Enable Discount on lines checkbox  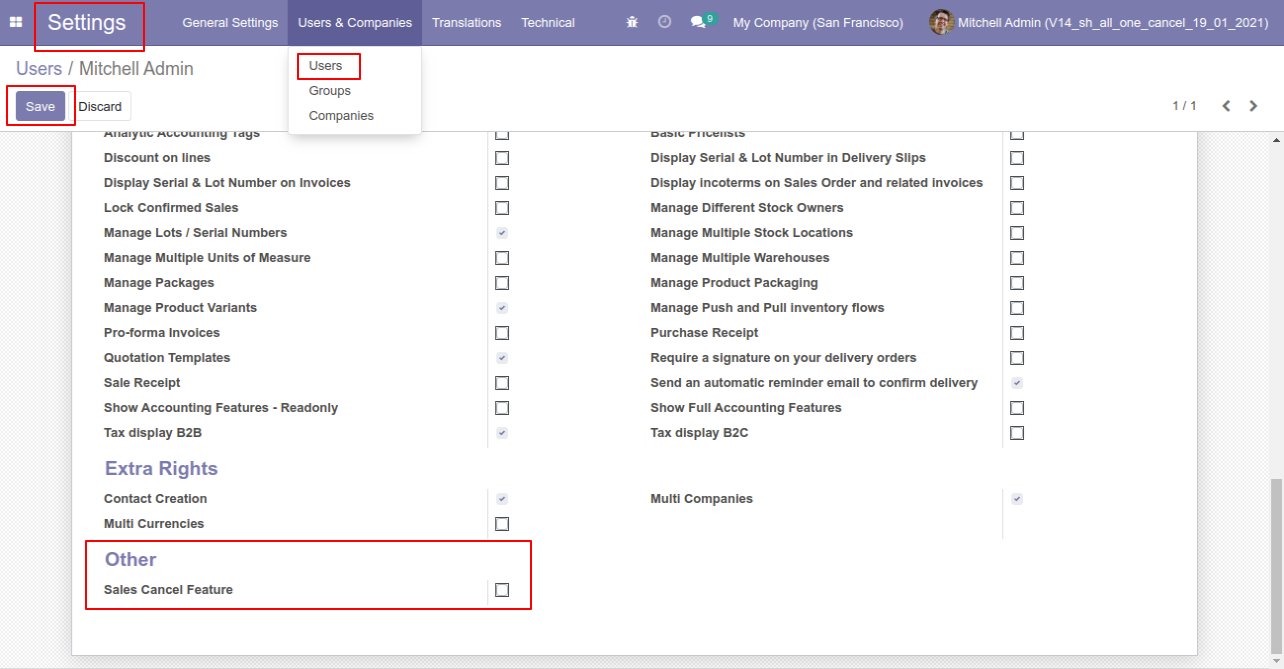click(x=502, y=158)
